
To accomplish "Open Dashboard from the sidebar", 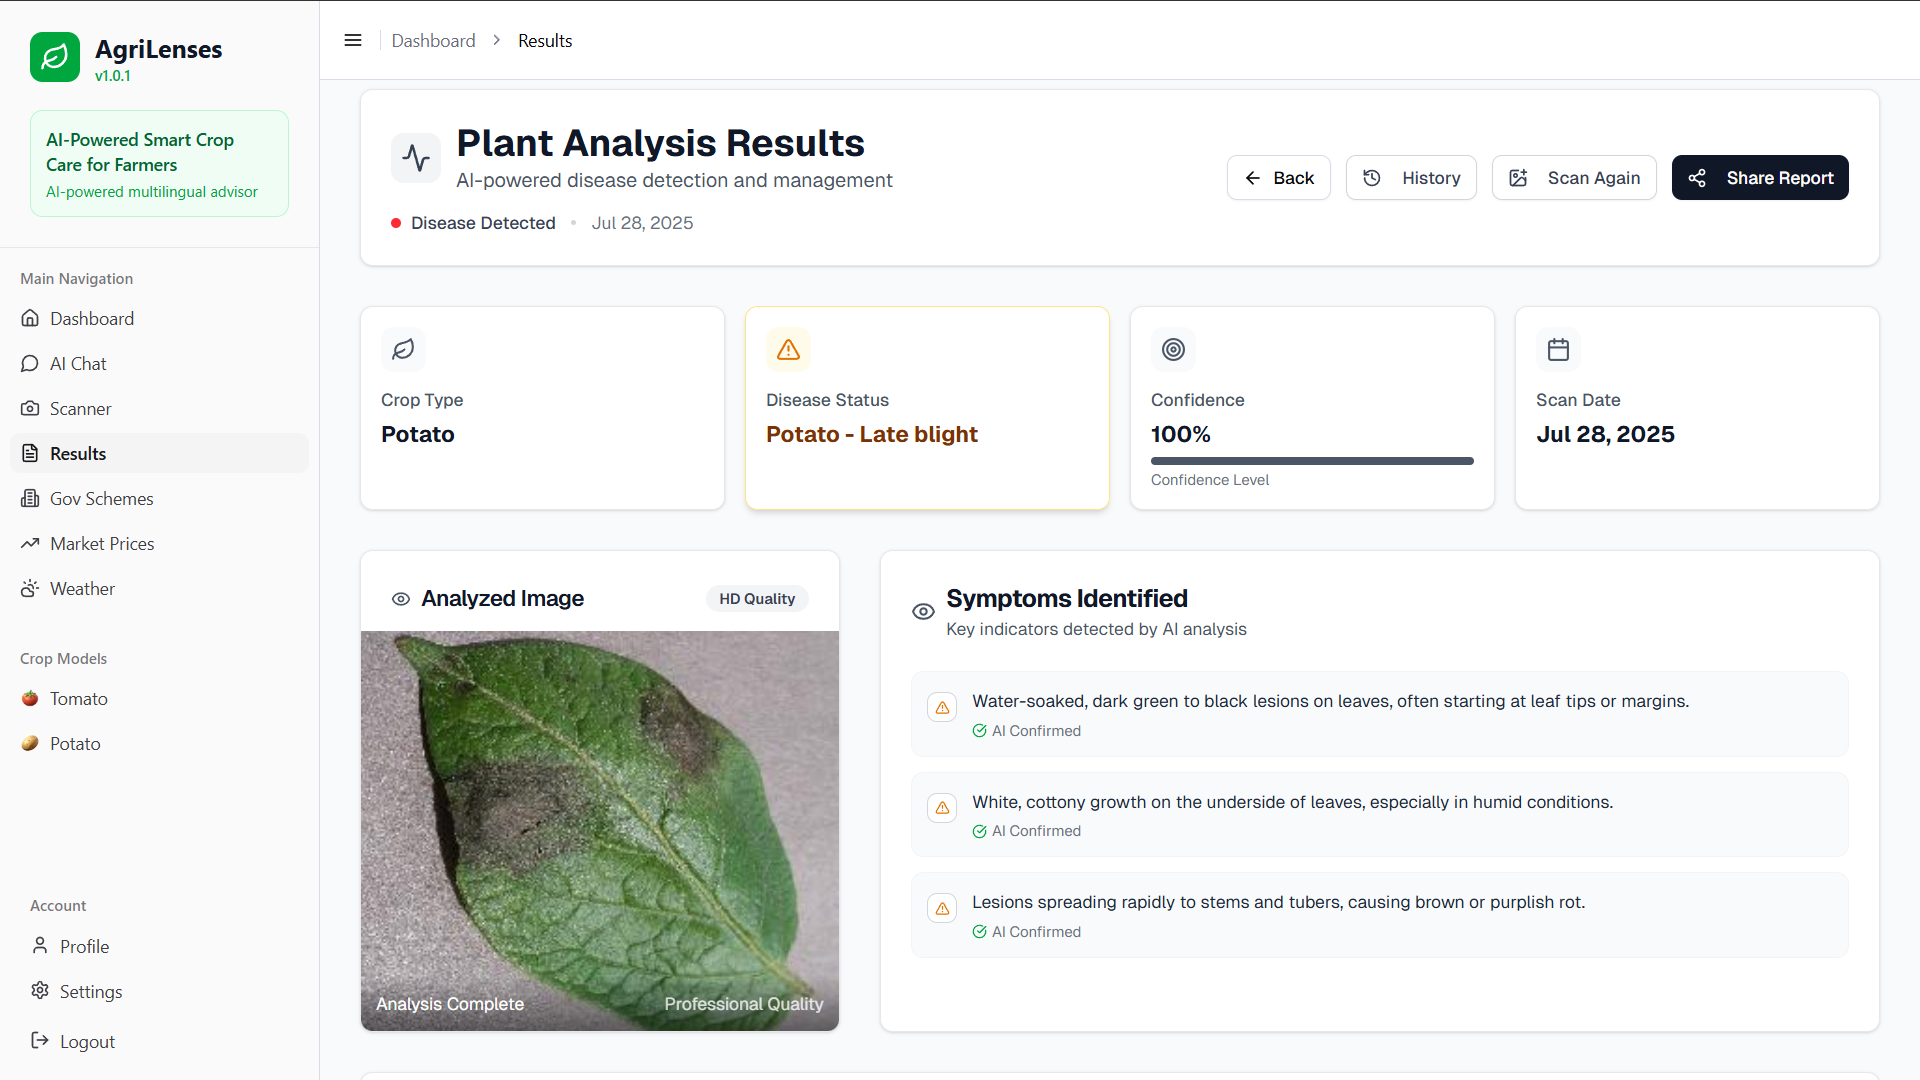I will pos(160,318).
